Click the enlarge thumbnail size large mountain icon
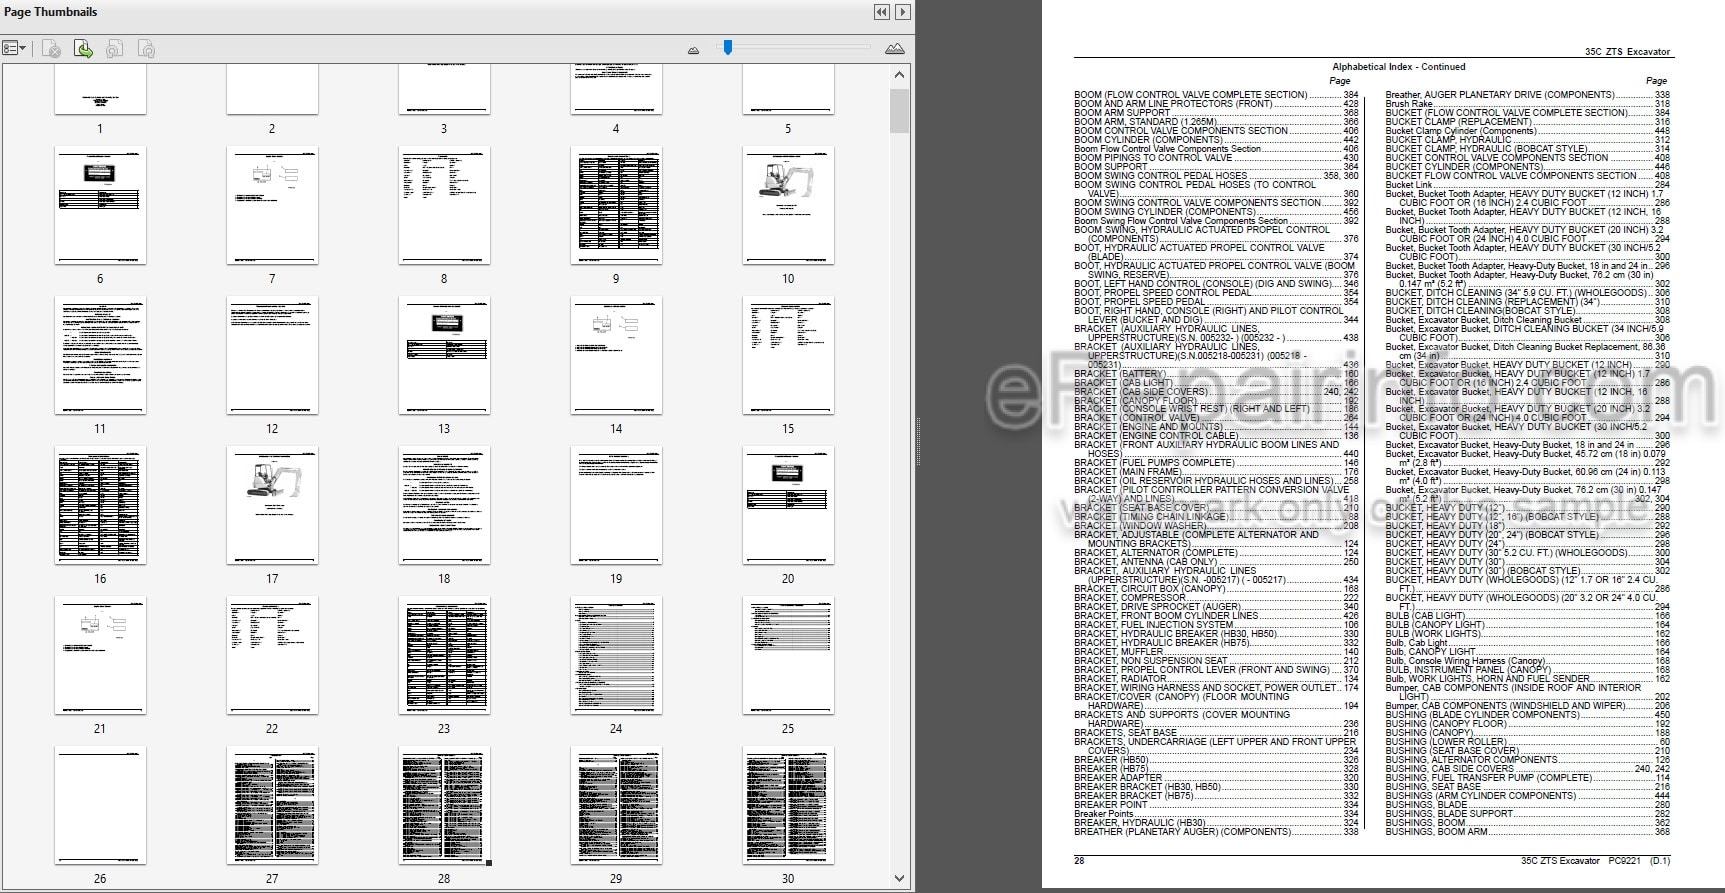1725x893 pixels. point(895,48)
